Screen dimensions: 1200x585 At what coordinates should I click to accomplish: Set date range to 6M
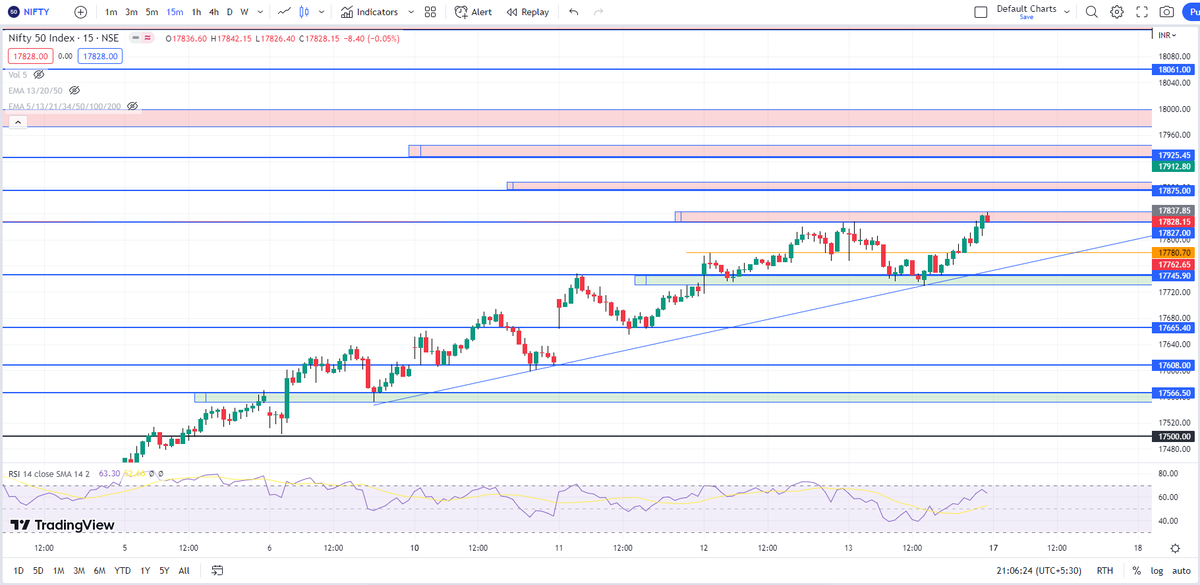[x=100, y=571]
